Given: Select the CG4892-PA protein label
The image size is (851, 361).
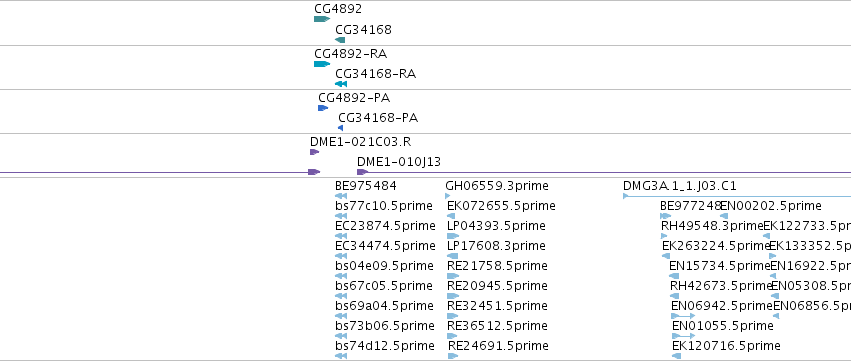Looking at the screenshot, I should (354, 98).
